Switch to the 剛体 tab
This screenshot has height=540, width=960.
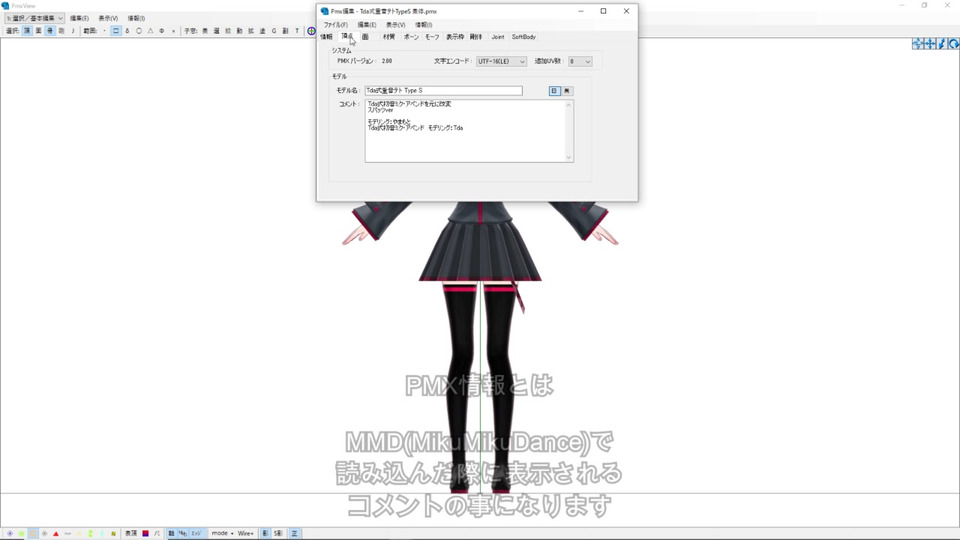point(476,37)
